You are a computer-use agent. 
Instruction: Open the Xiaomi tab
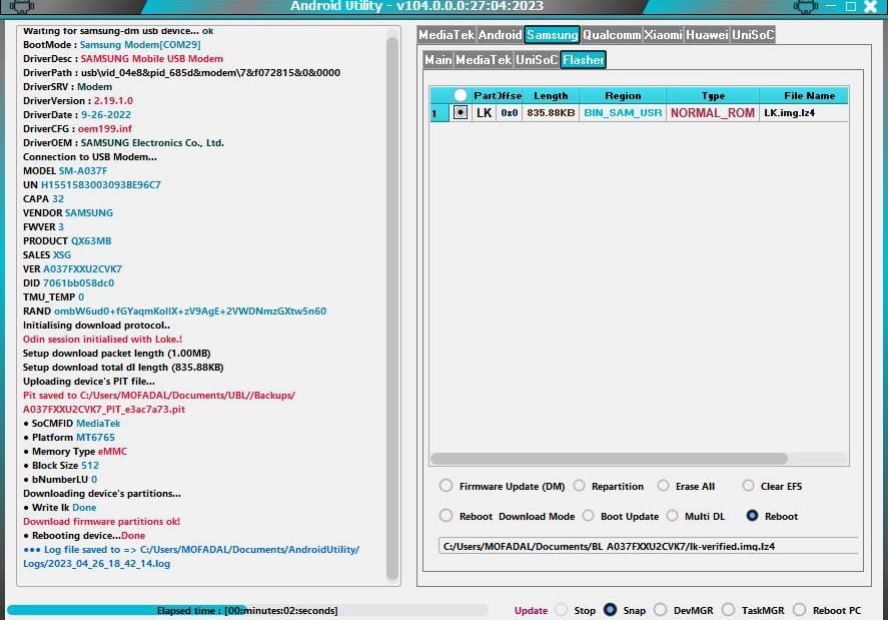[x=663, y=35]
